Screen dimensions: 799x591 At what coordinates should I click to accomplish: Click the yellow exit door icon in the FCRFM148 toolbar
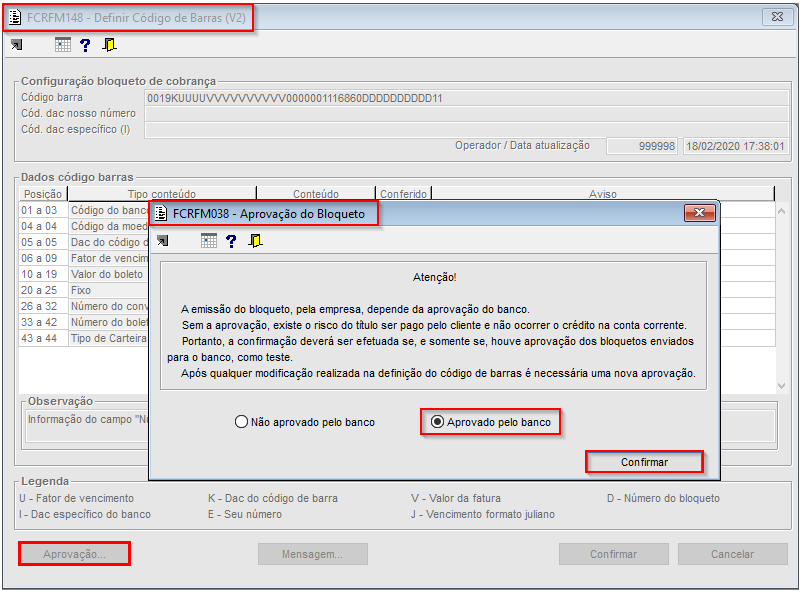[x=109, y=45]
